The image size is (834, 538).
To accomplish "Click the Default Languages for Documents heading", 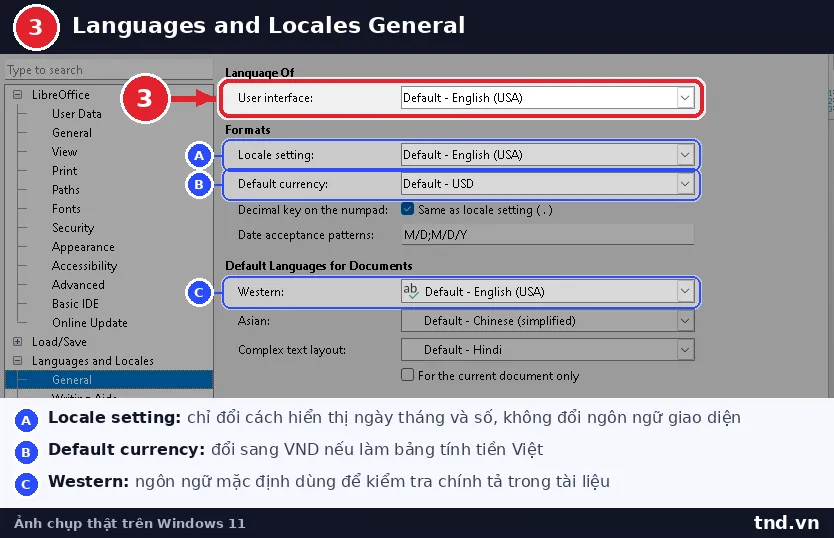I will click(x=319, y=266).
